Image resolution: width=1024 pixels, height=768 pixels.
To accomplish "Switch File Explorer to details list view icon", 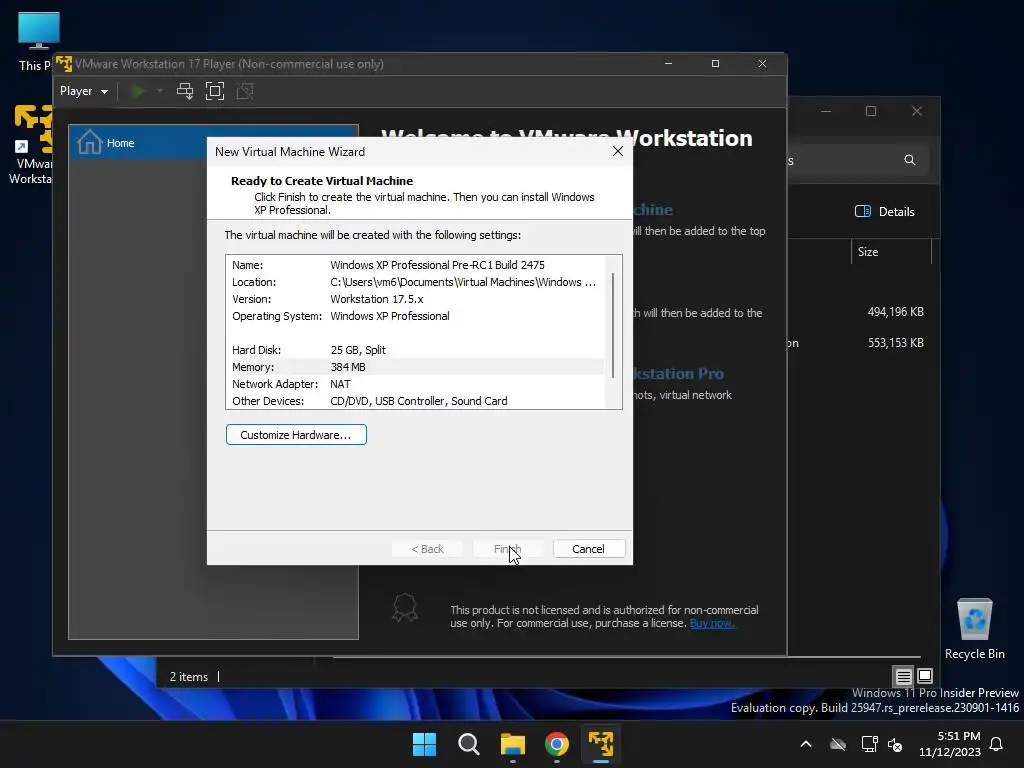I will coord(903,676).
